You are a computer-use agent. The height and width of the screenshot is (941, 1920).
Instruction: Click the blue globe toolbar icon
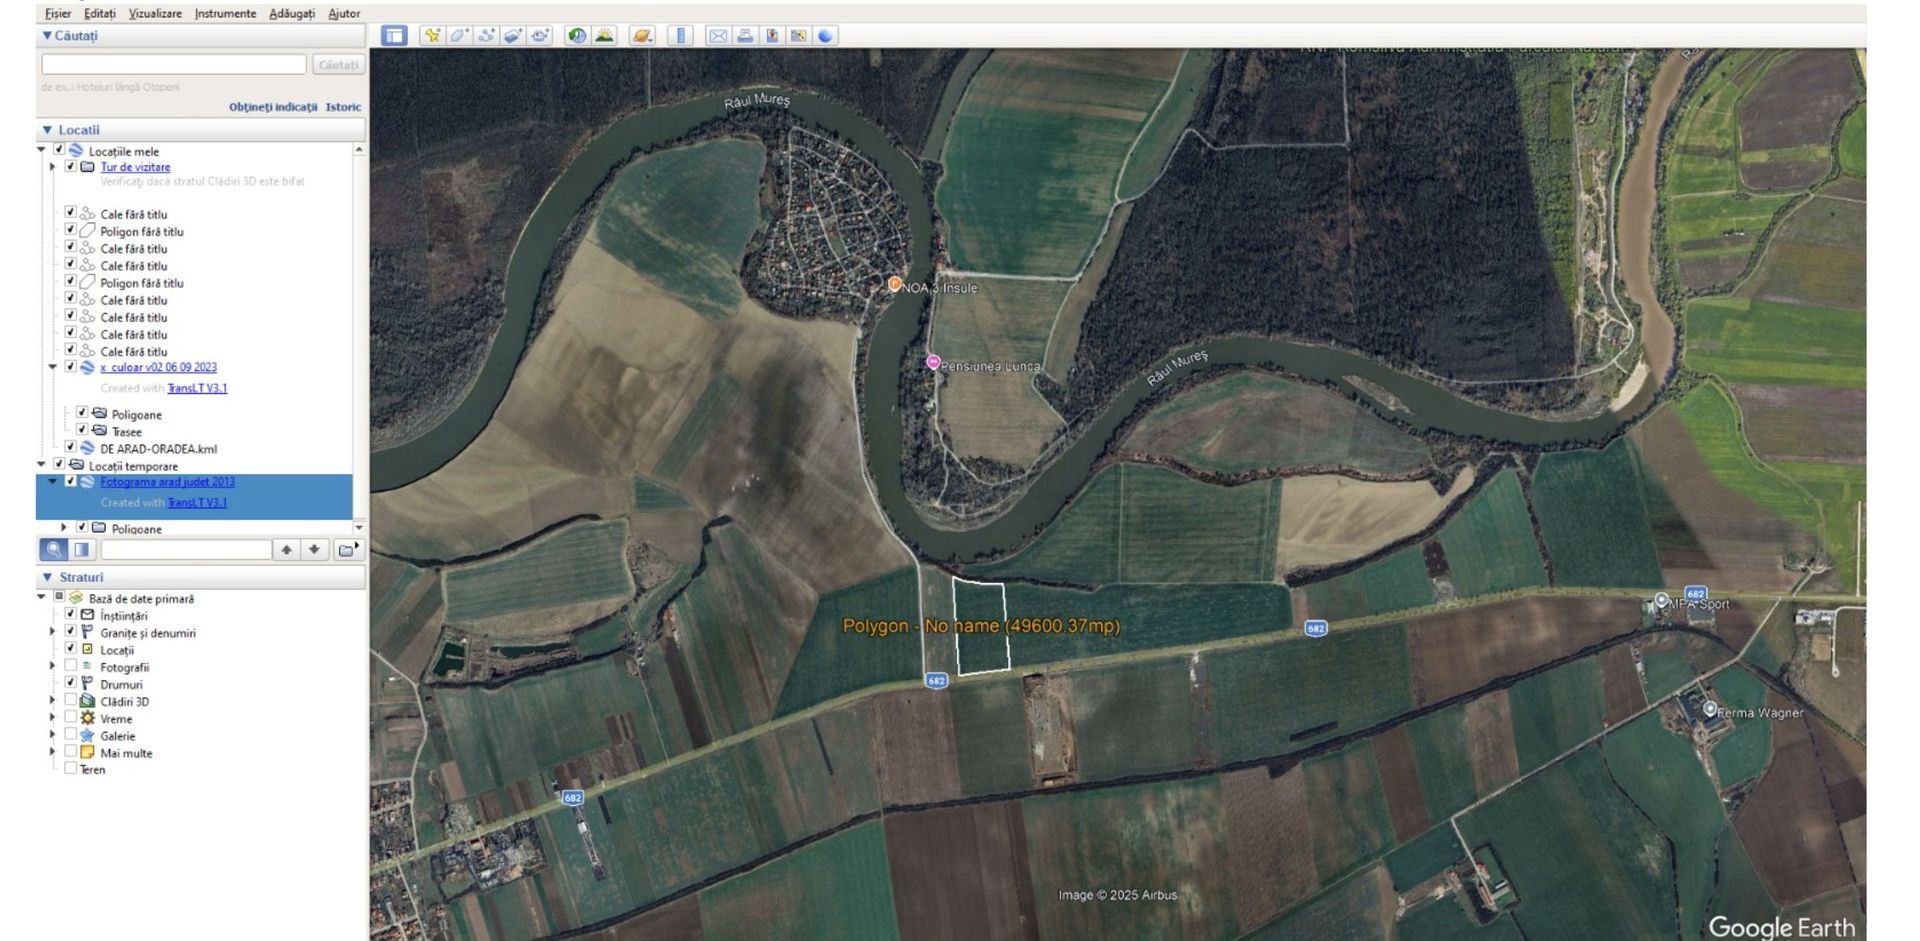click(825, 36)
